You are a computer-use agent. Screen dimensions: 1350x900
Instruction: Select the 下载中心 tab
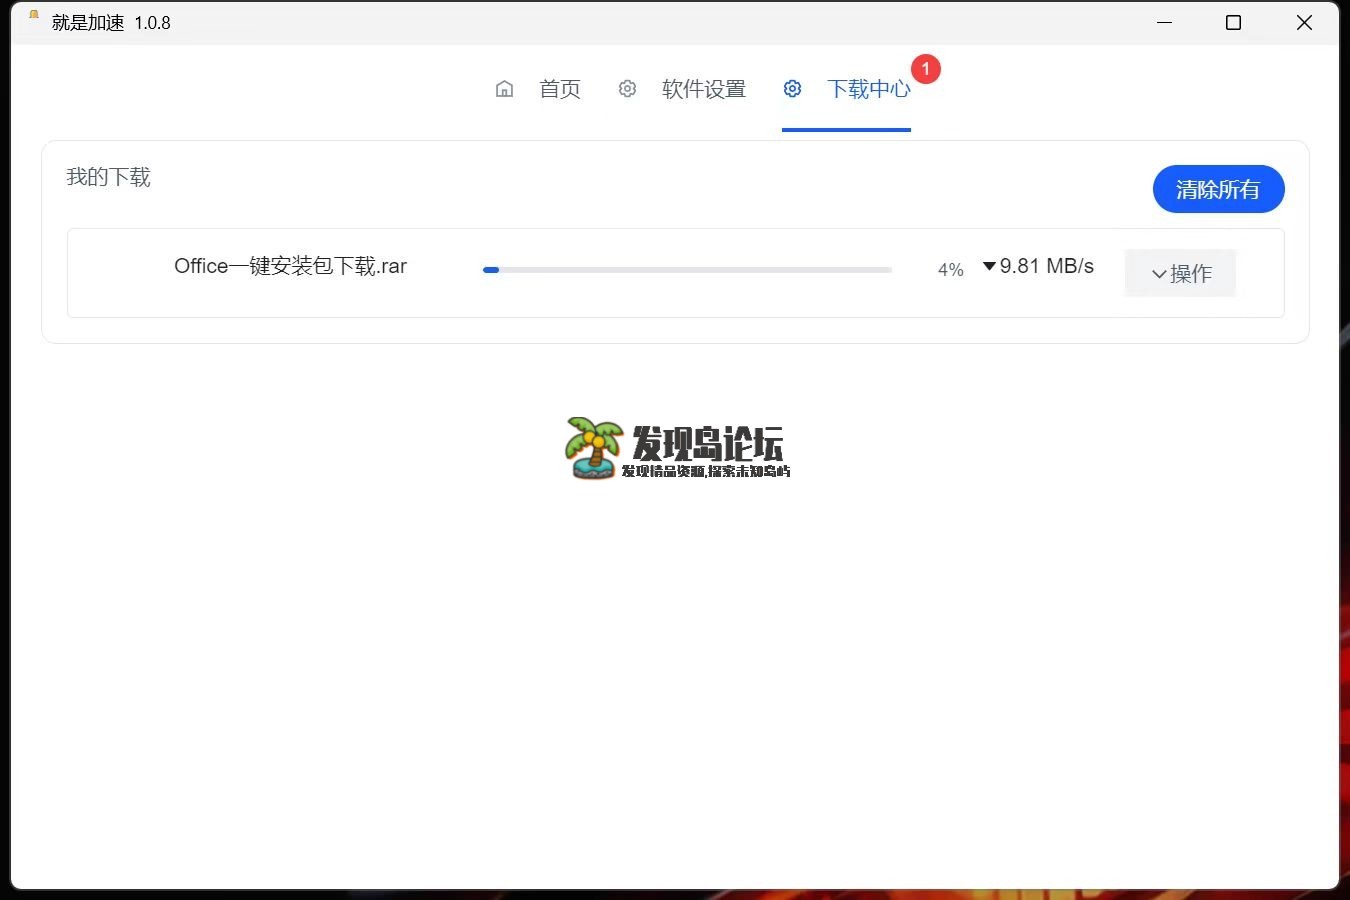tap(869, 89)
